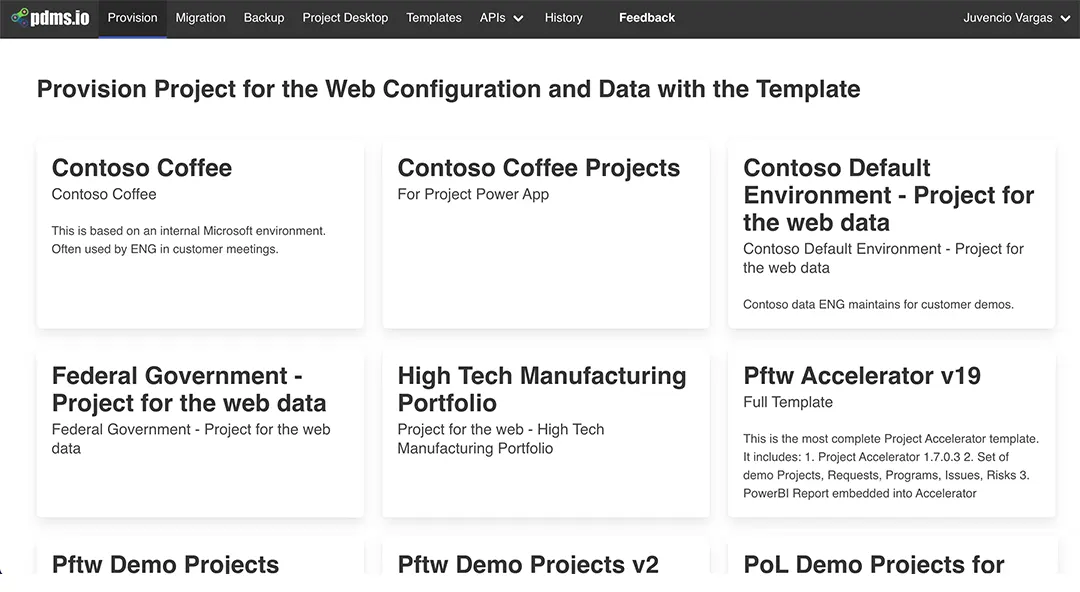Open the Templates page
Screen dimensions: 1080x592
[x=433, y=17]
